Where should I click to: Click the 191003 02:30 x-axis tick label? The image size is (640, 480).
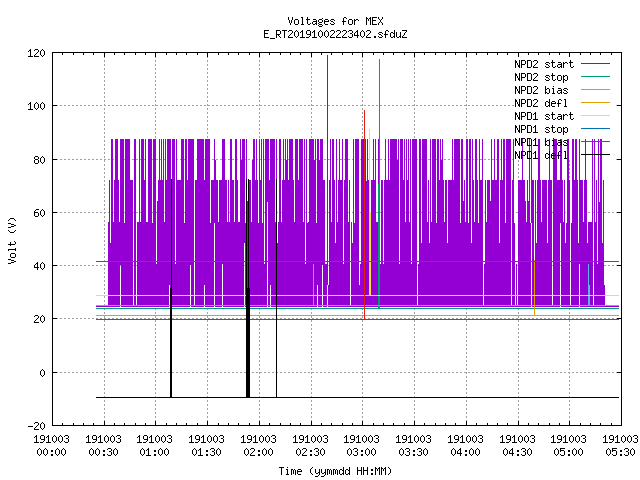[310, 446]
